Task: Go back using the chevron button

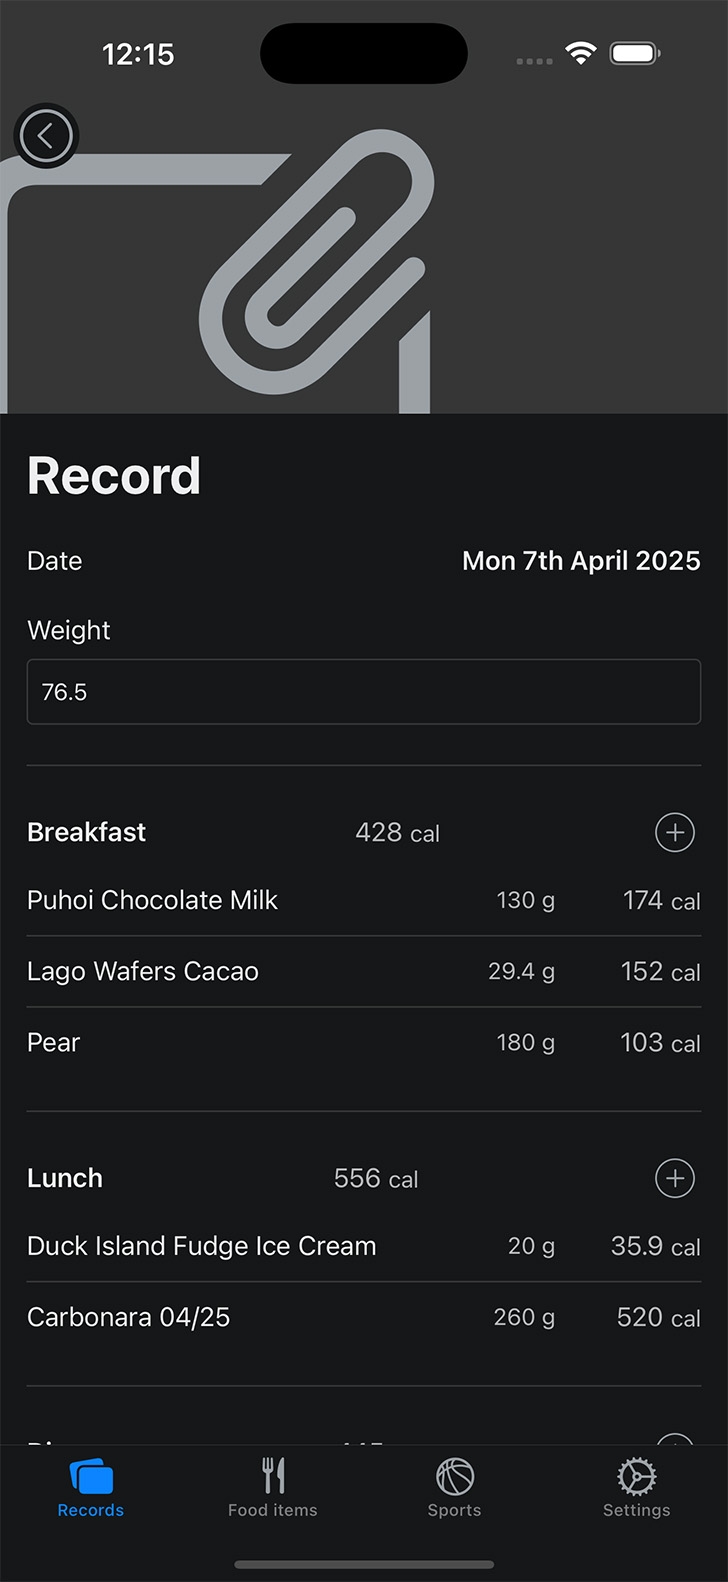Action: click(x=46, y=135)
